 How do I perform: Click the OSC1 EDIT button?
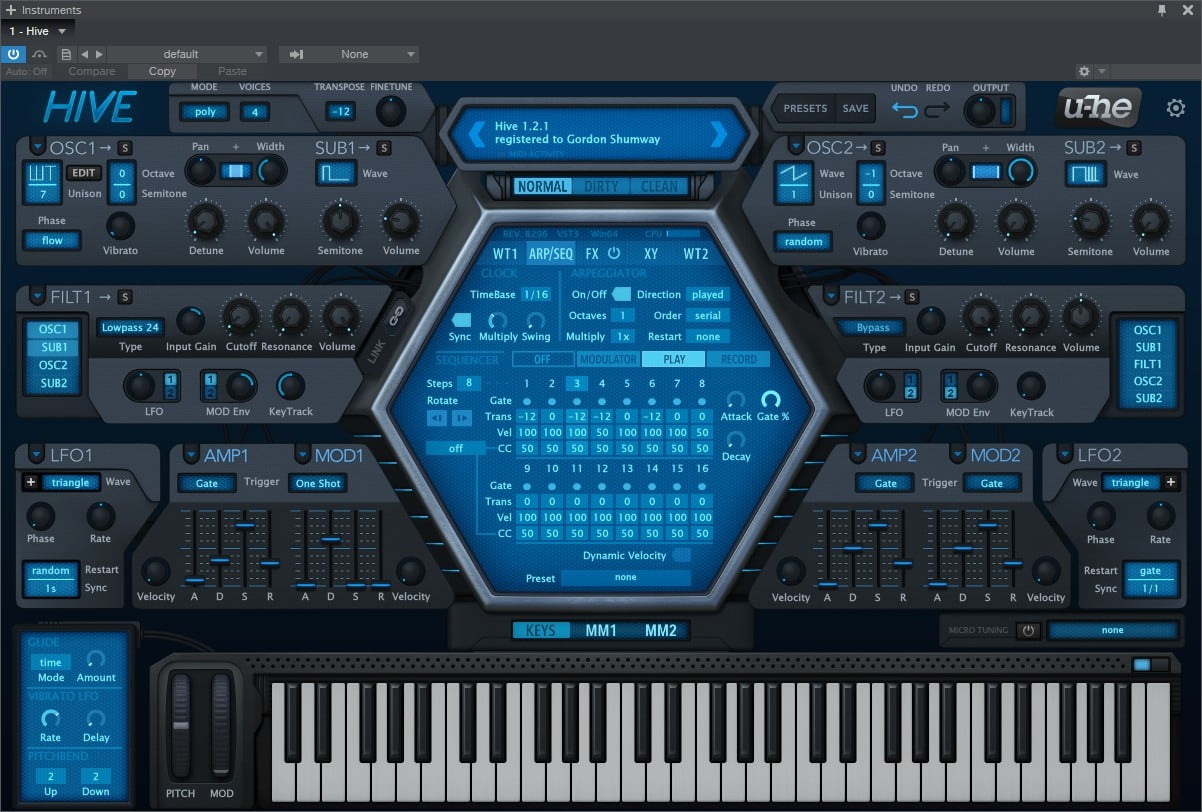coord(83,173)
